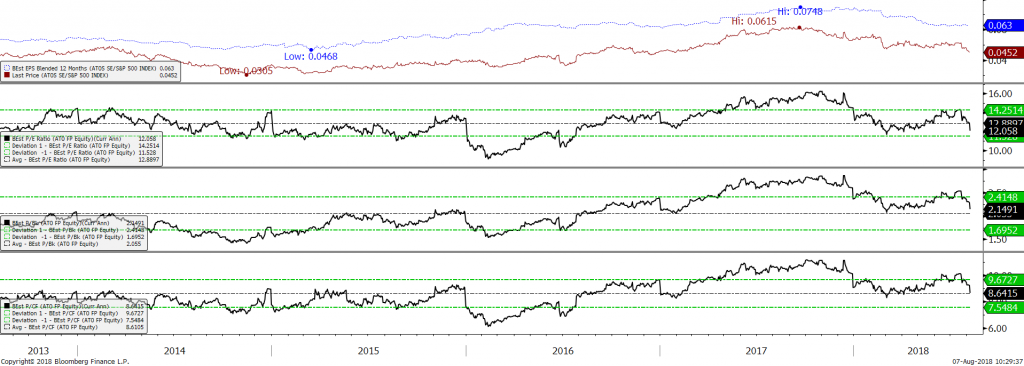Click the green 7.5484 value tag
This screenshot has width=1024, height=366.
tap(1003, 308)
